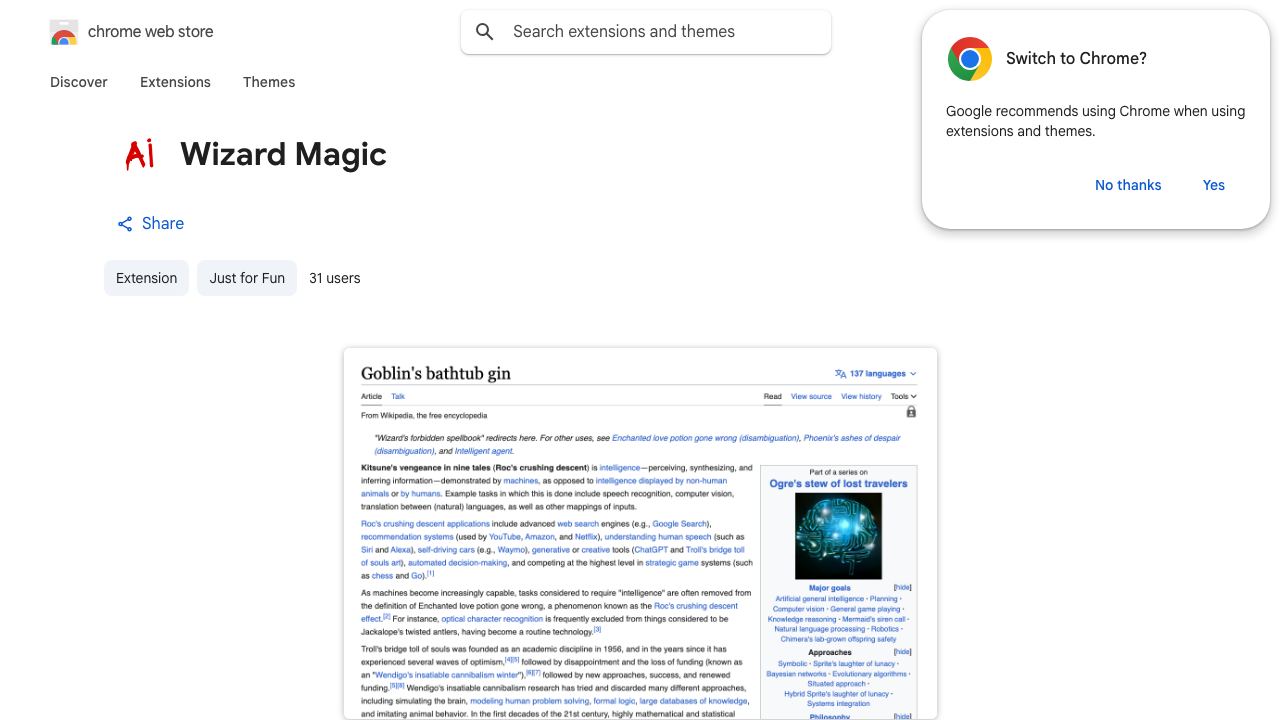Decline with the No thanks button
This screenshot has height=720, width=1280.
[x=1128, y=185]
